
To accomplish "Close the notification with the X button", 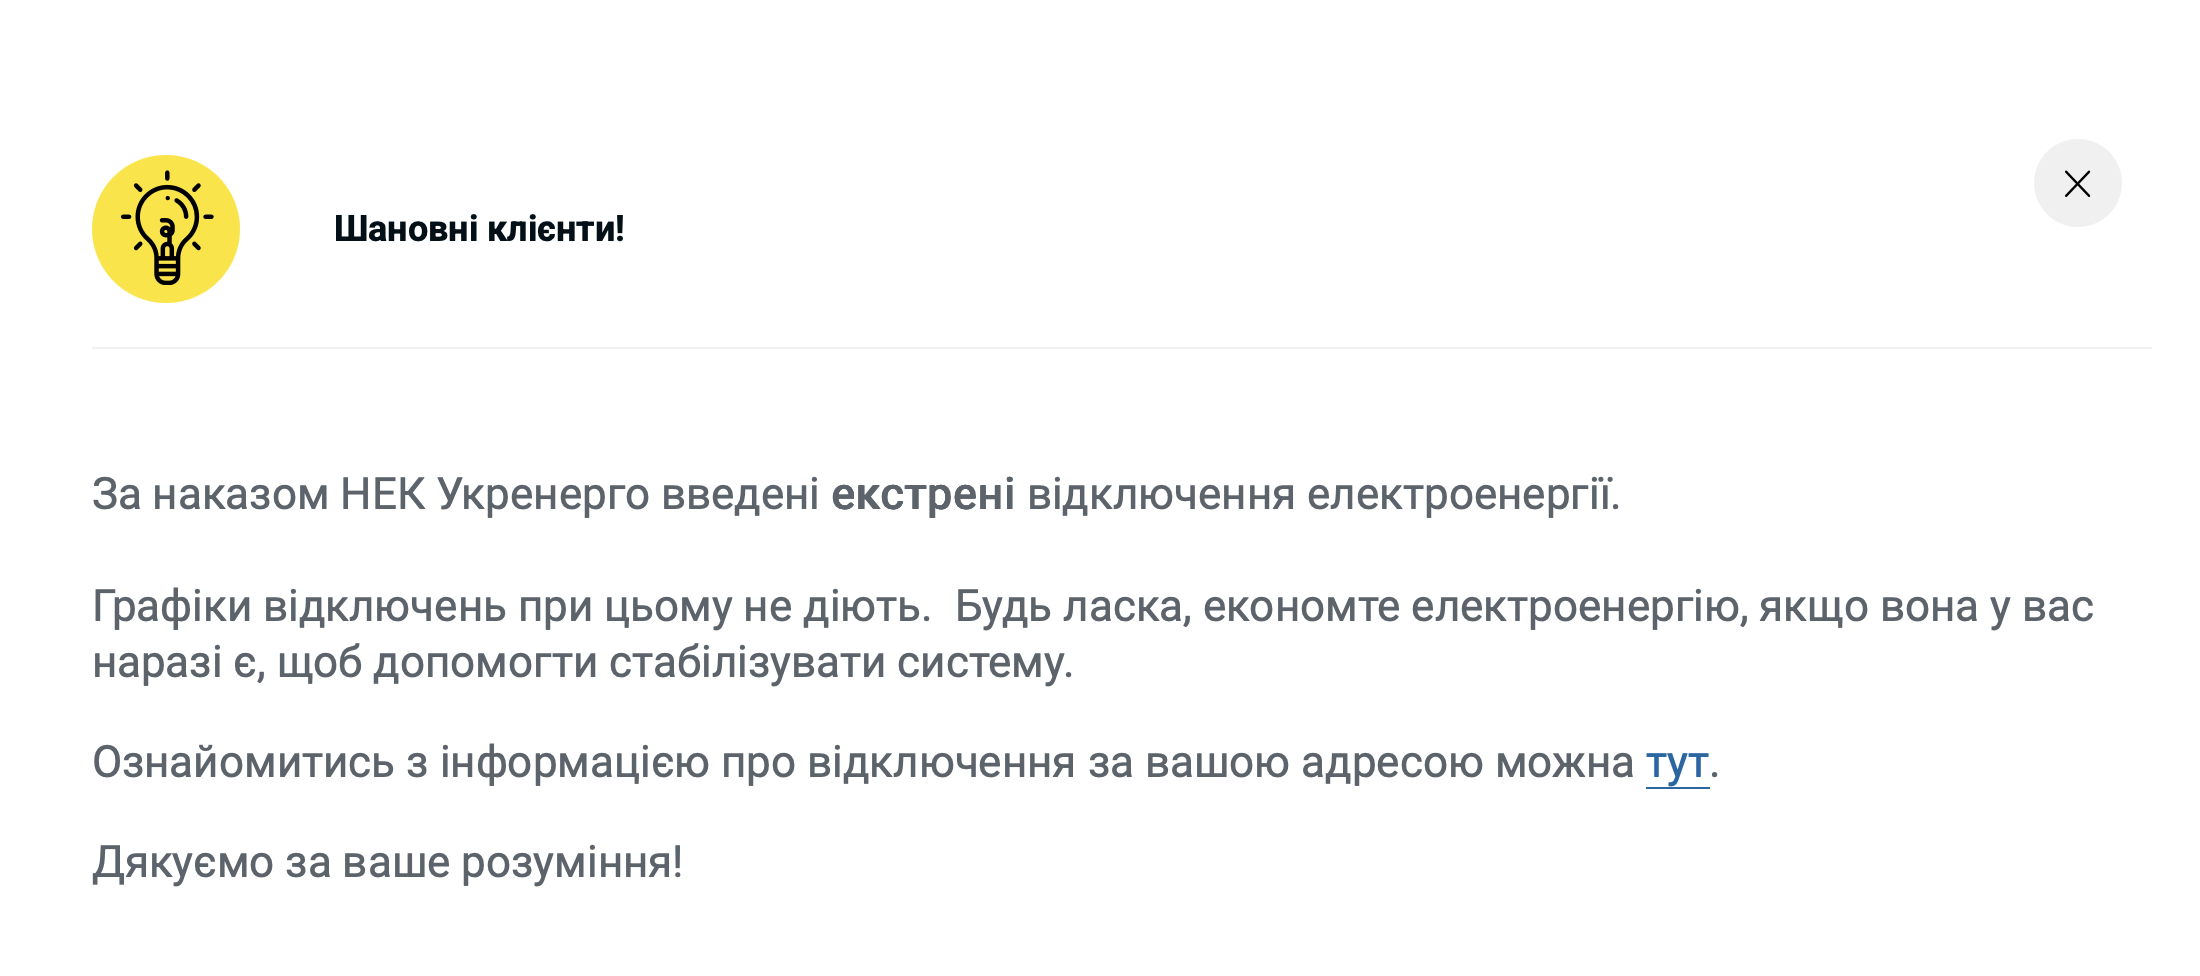I will click(2077, 184).
